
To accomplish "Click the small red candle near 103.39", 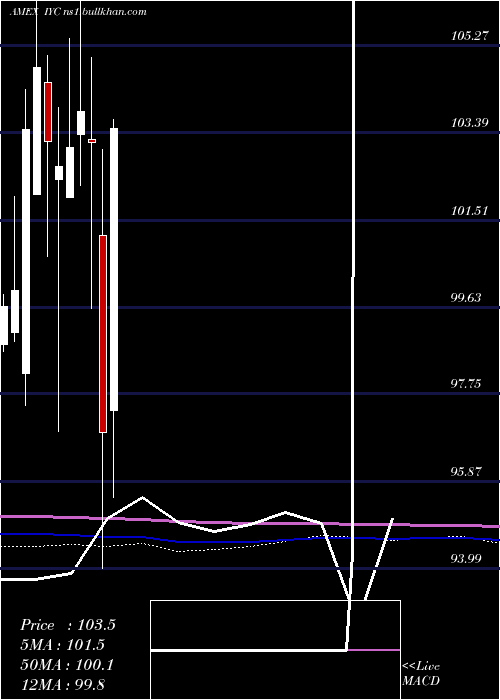I will [92, 141].
